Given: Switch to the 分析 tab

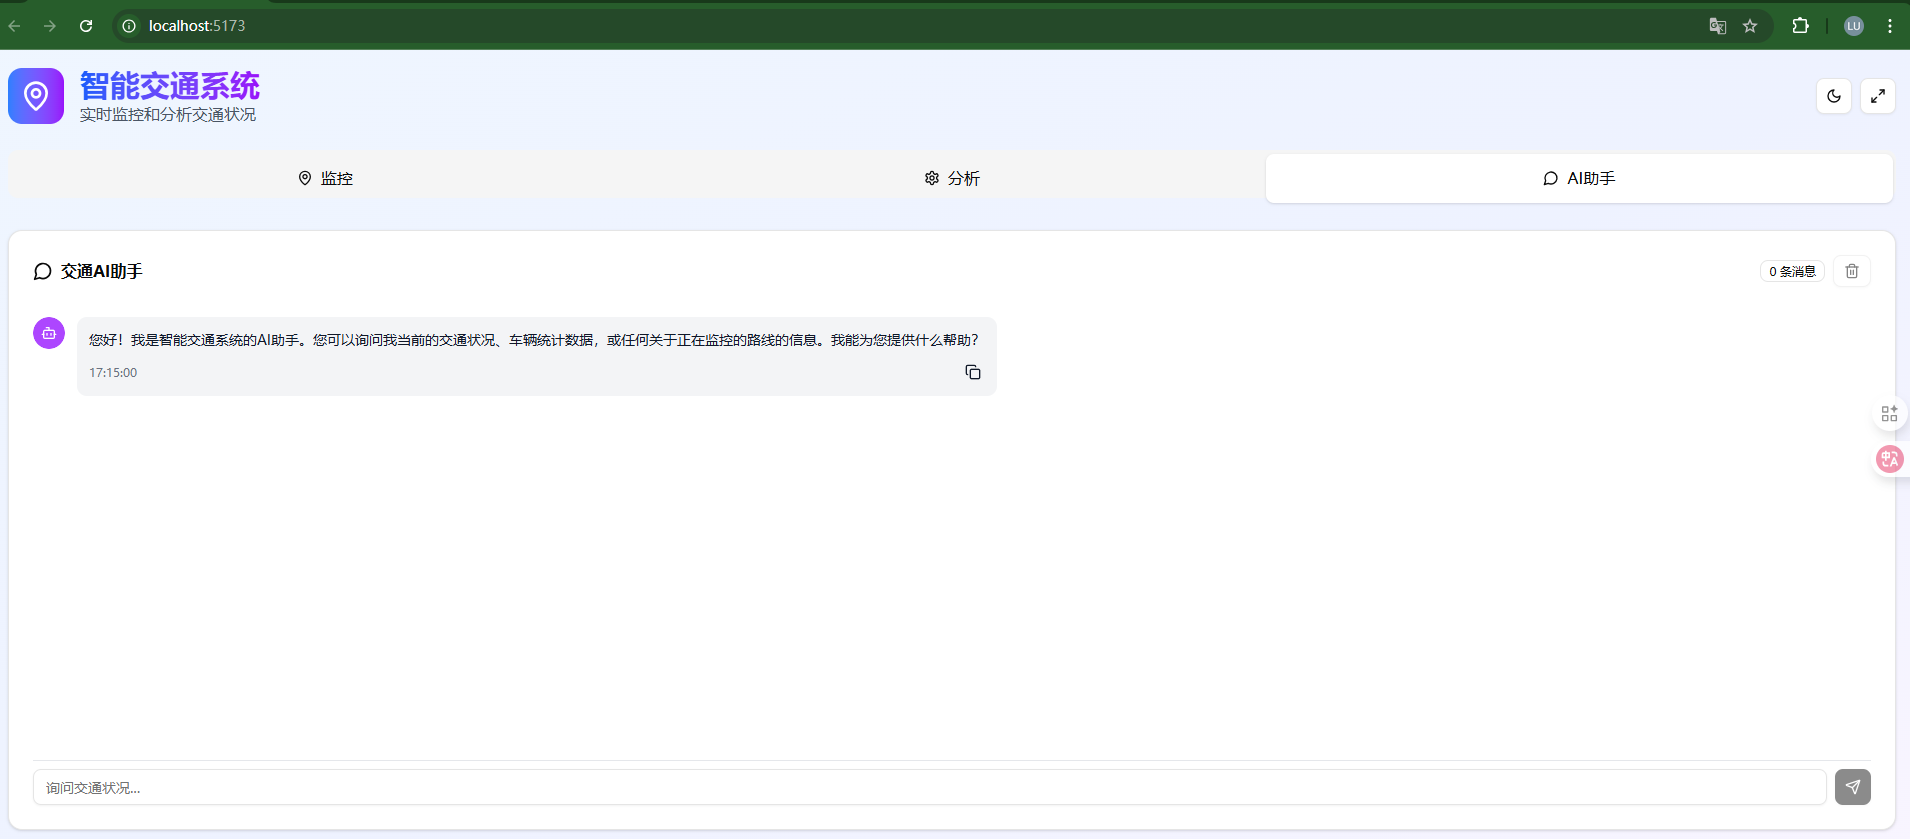Looking at the screenshot, I should point(952,178).
